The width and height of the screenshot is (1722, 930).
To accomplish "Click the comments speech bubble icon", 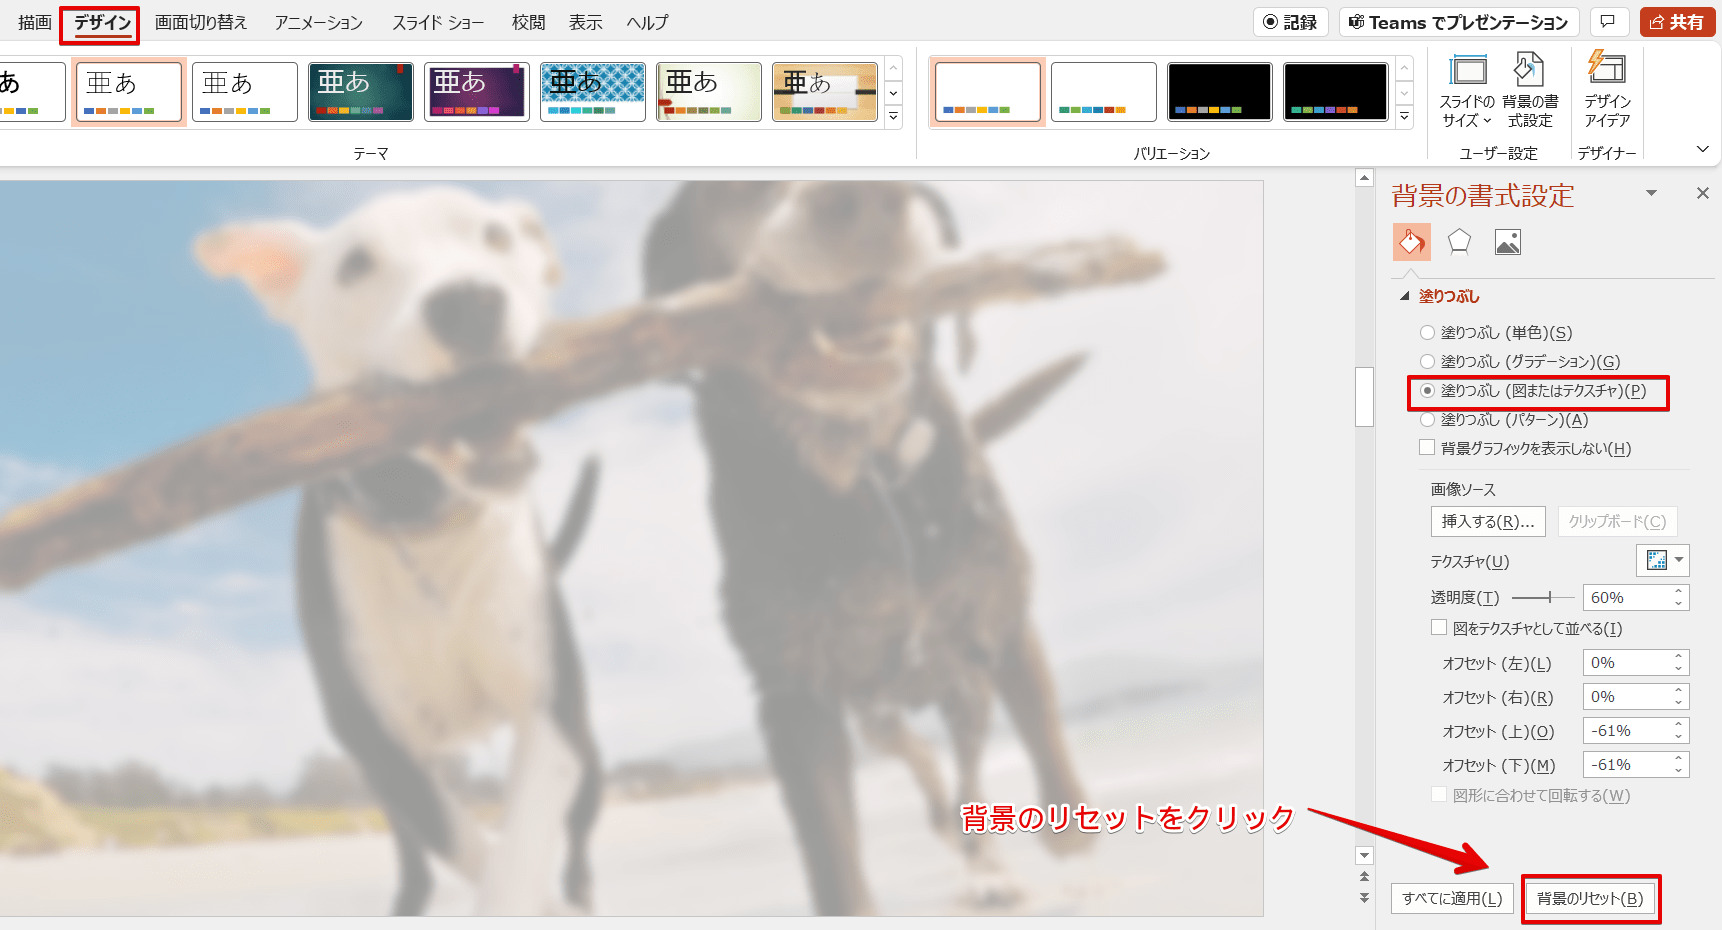I will (x=1608, y=22).
